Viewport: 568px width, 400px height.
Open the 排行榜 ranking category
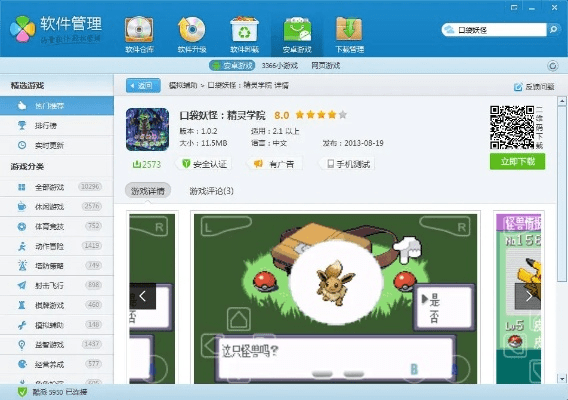pyautogui.click(x=46, y=126)
